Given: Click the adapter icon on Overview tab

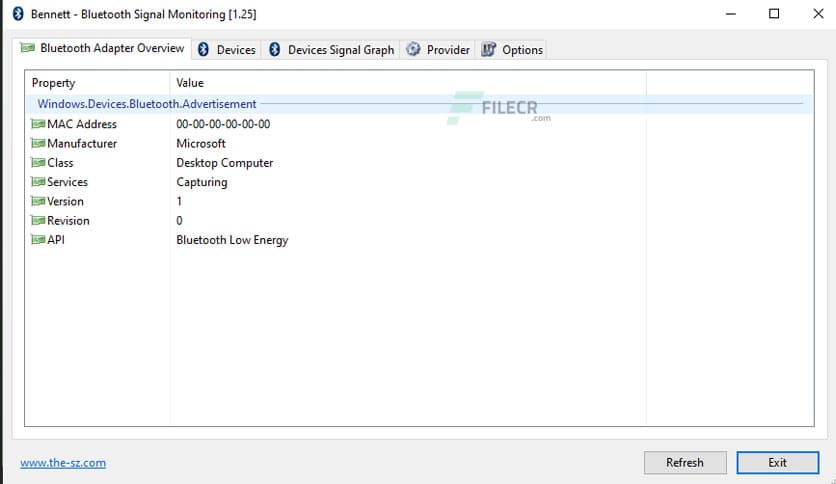Looking at the screenshot, I should 27,48.
